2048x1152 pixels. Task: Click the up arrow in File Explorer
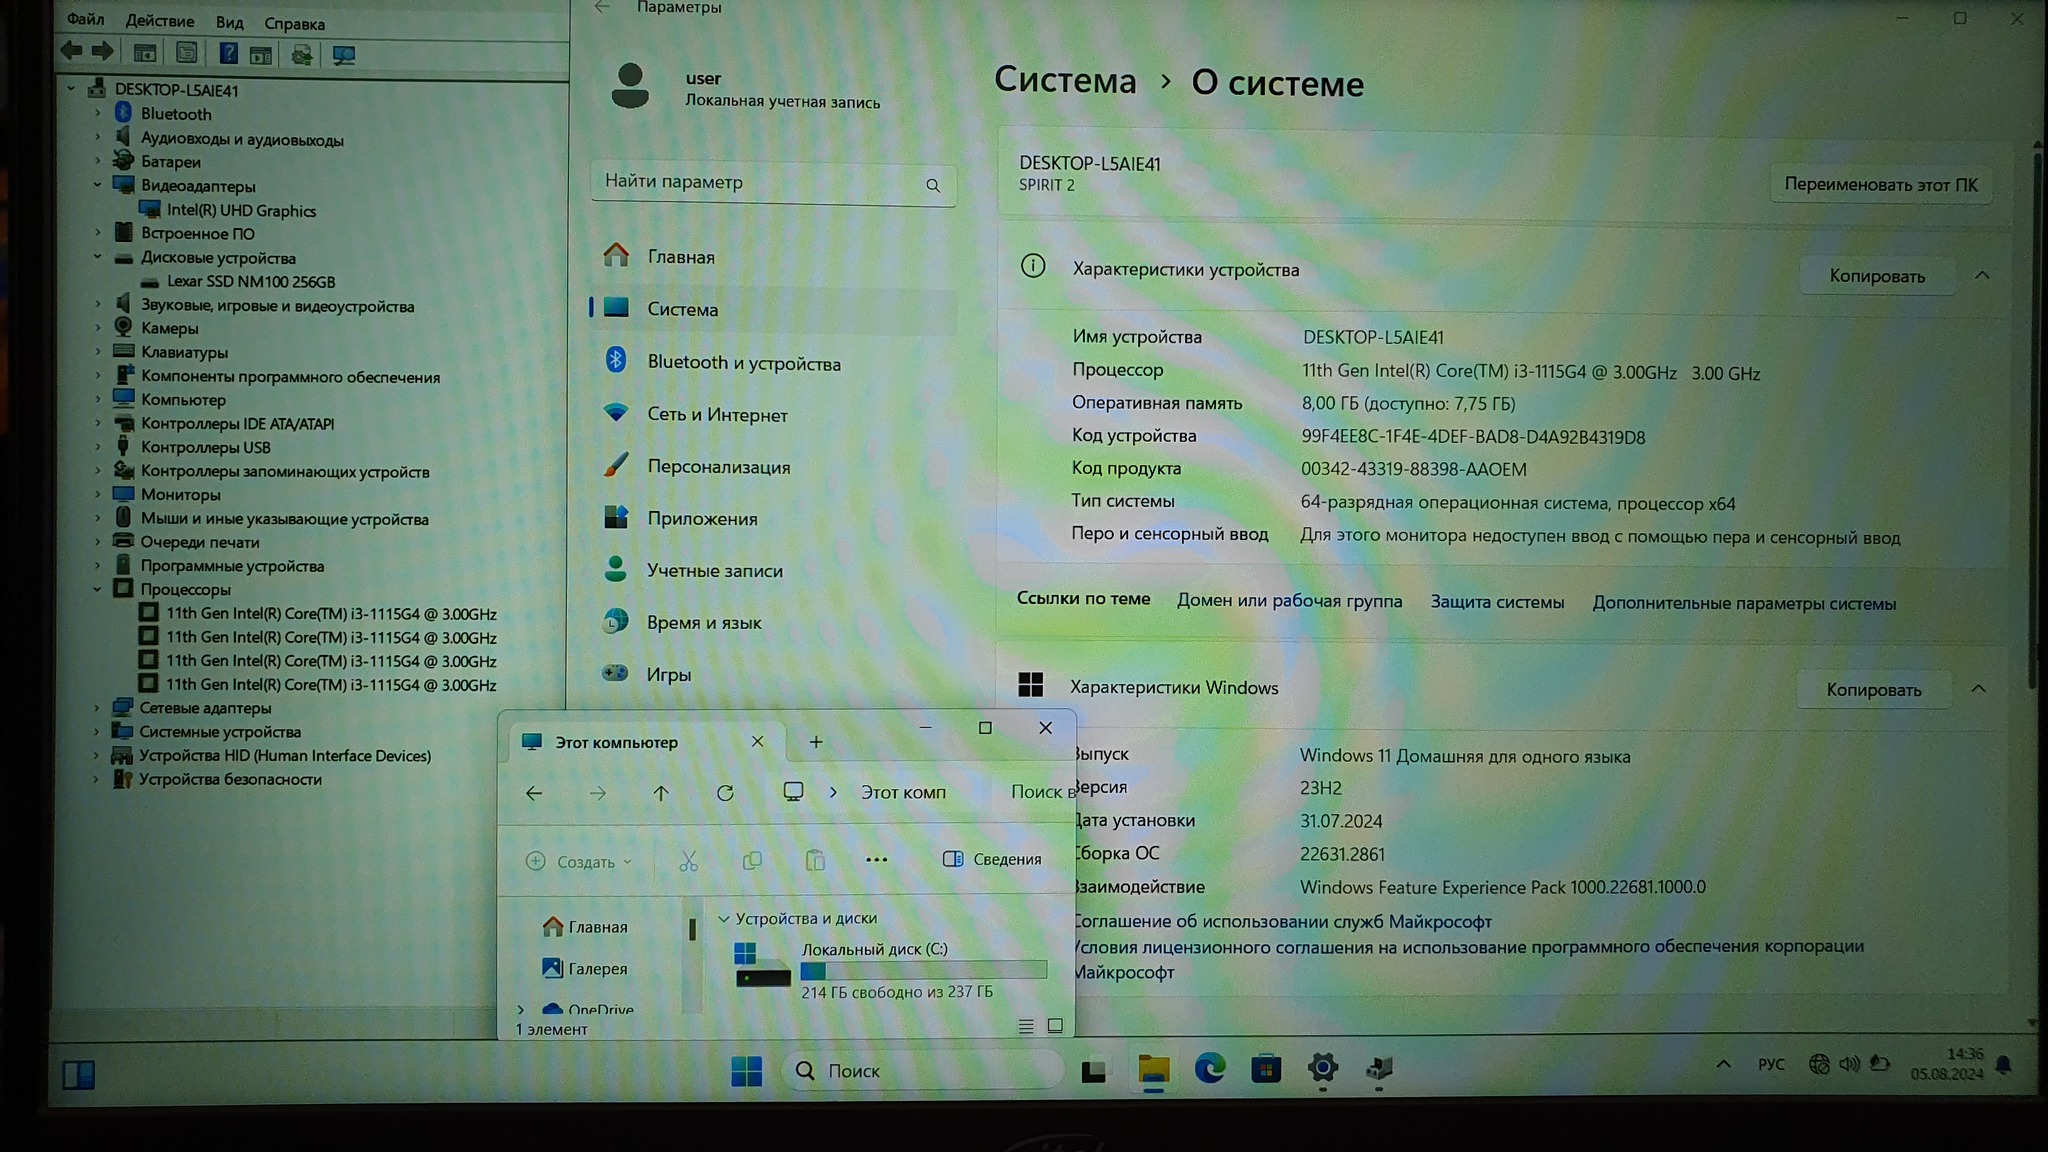[x=661, y=793]
